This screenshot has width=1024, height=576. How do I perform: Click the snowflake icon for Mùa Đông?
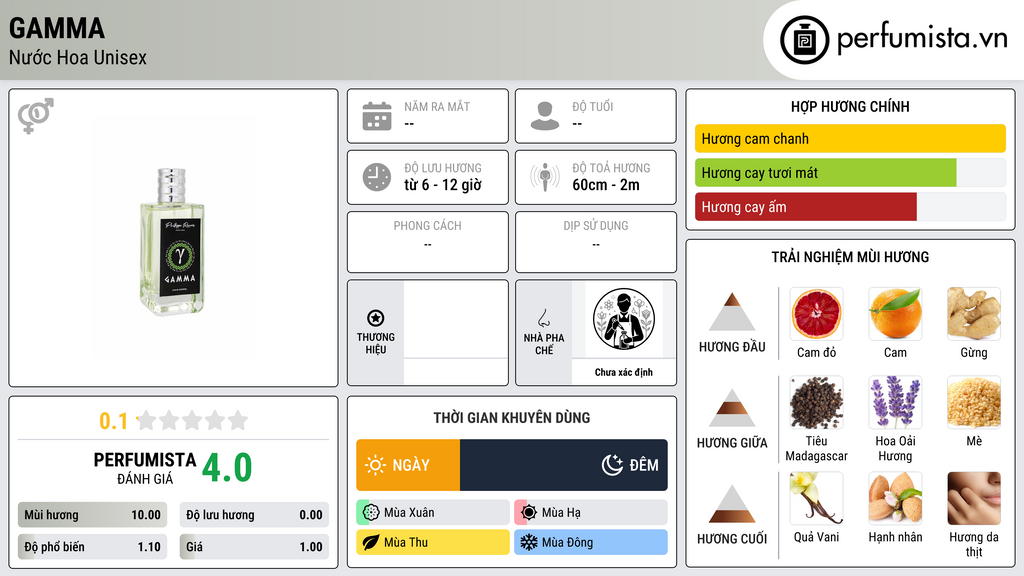click(x=529, y=543)
